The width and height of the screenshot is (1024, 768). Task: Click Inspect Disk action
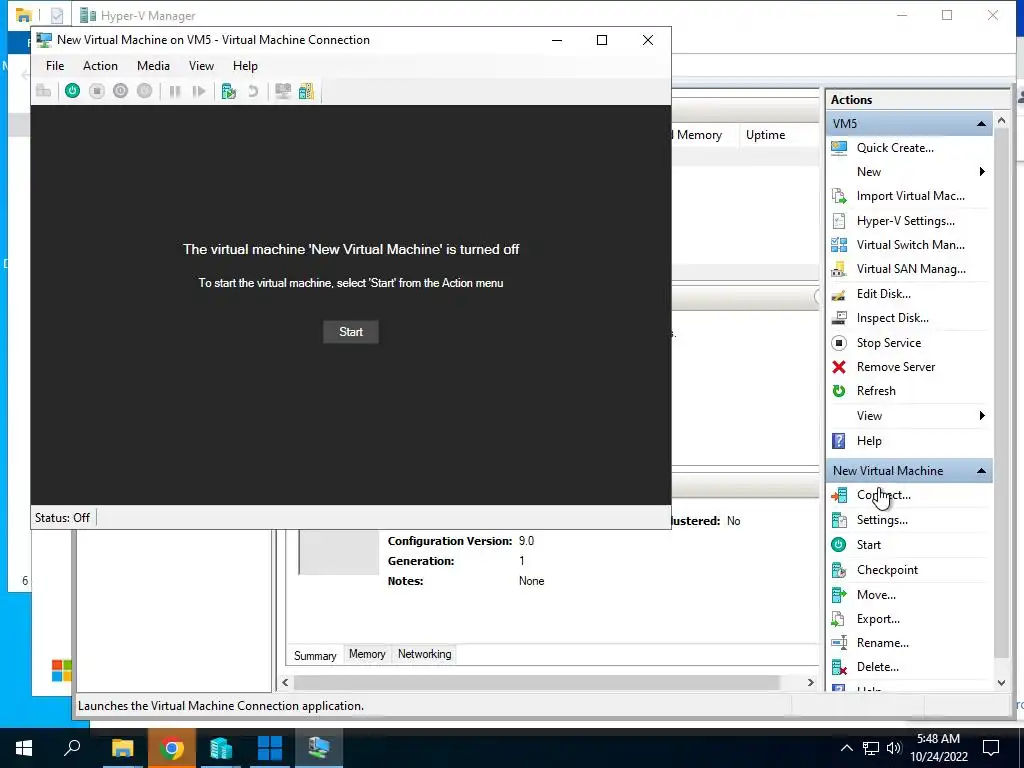pyautogui.click(x=892, y=318)
